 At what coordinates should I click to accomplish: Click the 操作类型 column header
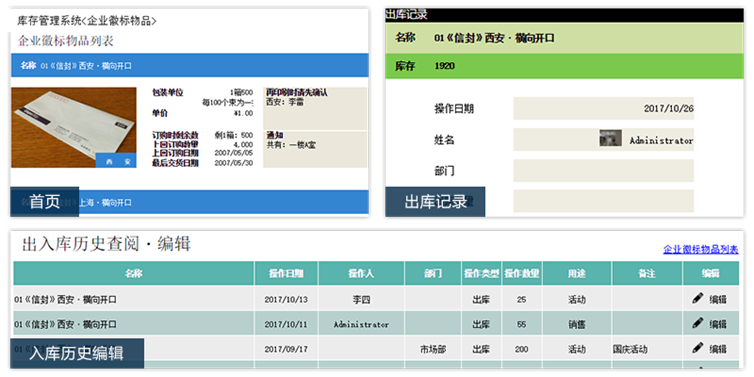pos(481,274)
